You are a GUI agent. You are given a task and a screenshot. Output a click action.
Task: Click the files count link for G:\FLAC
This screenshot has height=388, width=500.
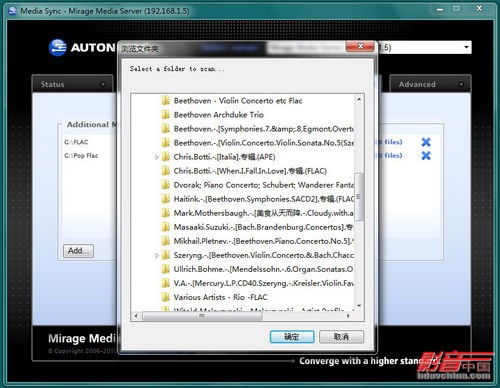(390, 142)
